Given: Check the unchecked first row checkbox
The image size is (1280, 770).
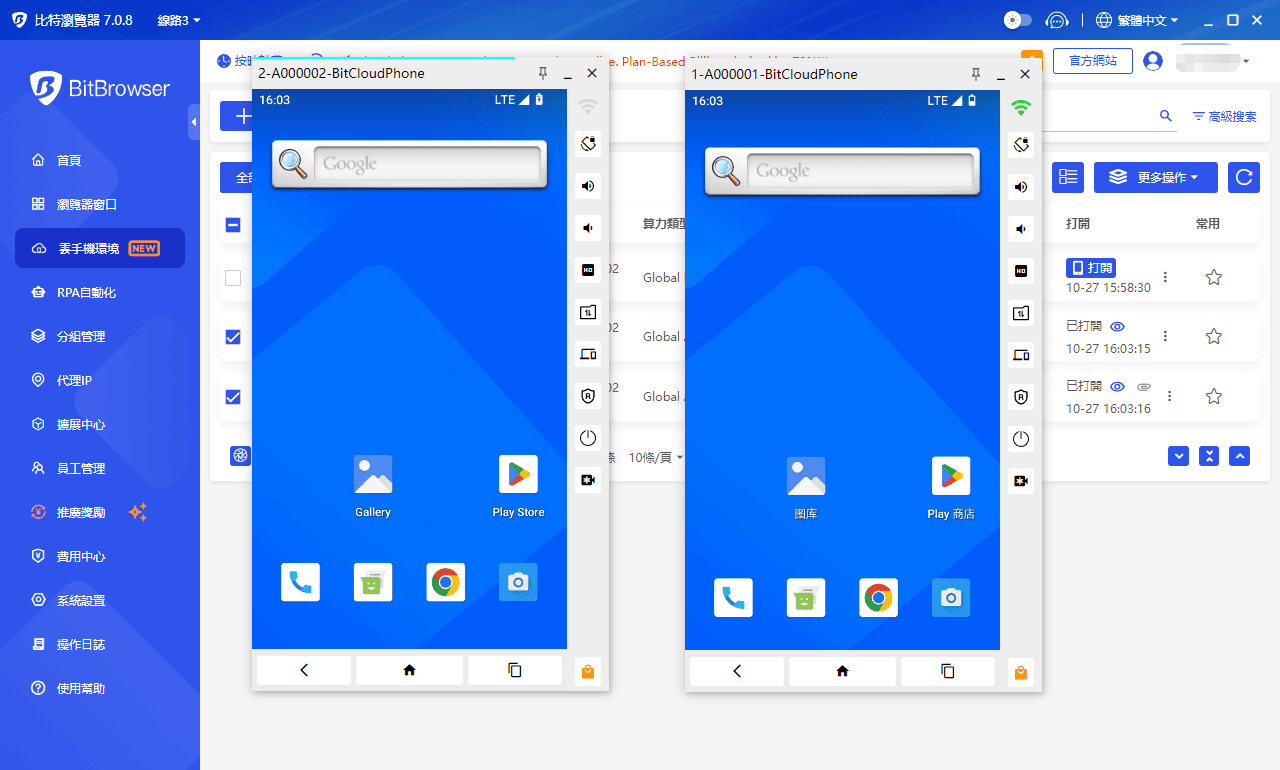Looking at the screenshot, I should (x=233, y=278).
